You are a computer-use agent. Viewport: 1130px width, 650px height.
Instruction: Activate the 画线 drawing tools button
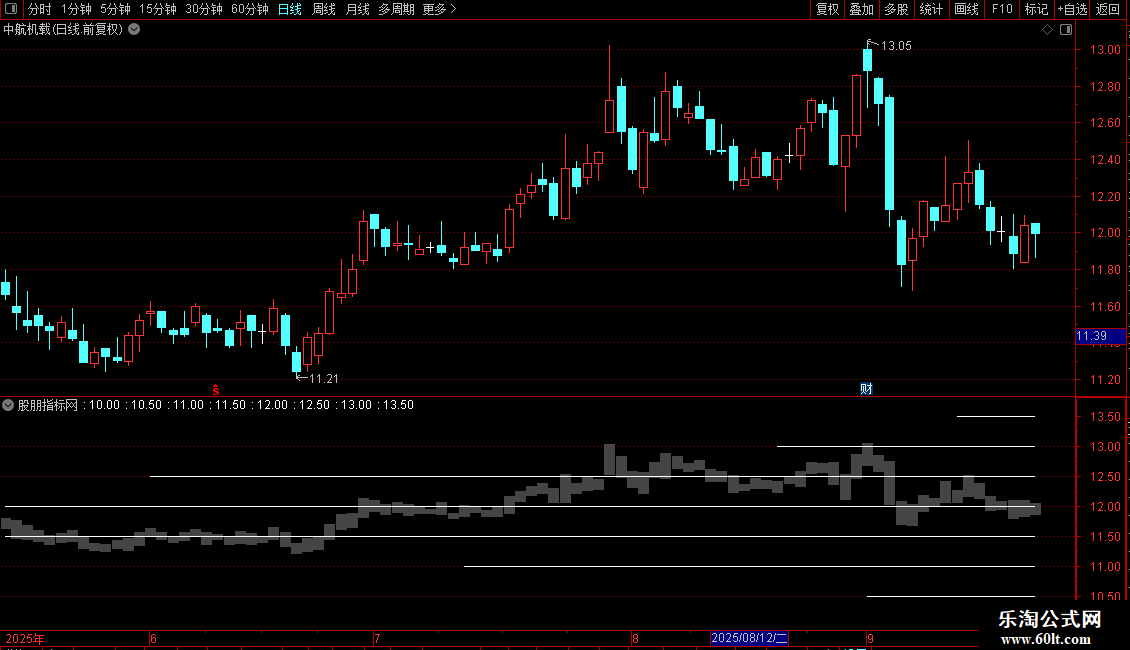[x=966, y=9]
